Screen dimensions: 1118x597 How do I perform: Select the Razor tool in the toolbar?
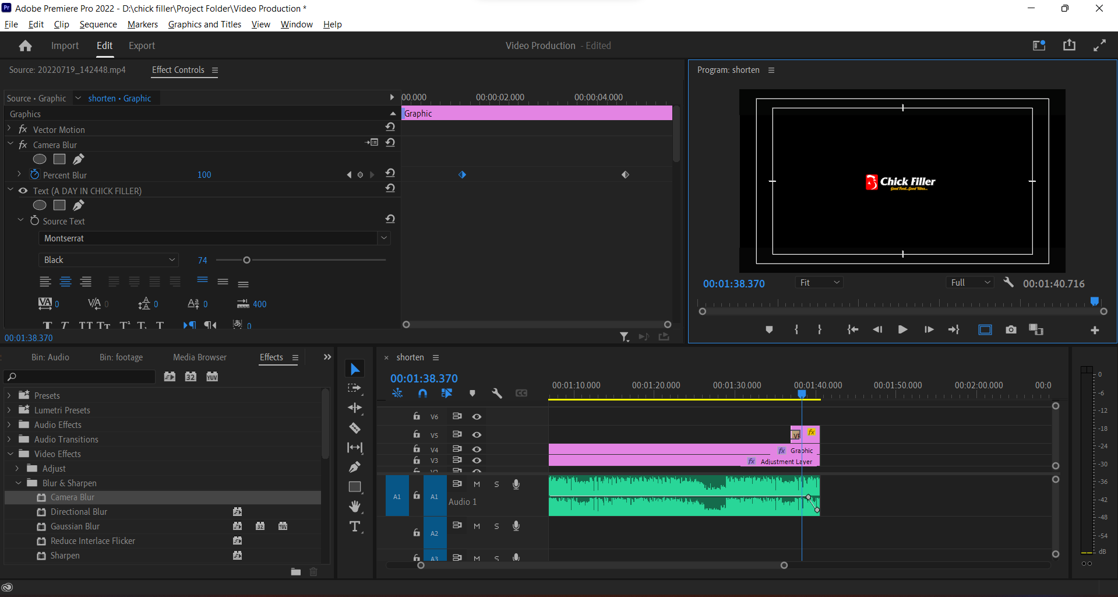pyautogui.click(x=355, y=428)
